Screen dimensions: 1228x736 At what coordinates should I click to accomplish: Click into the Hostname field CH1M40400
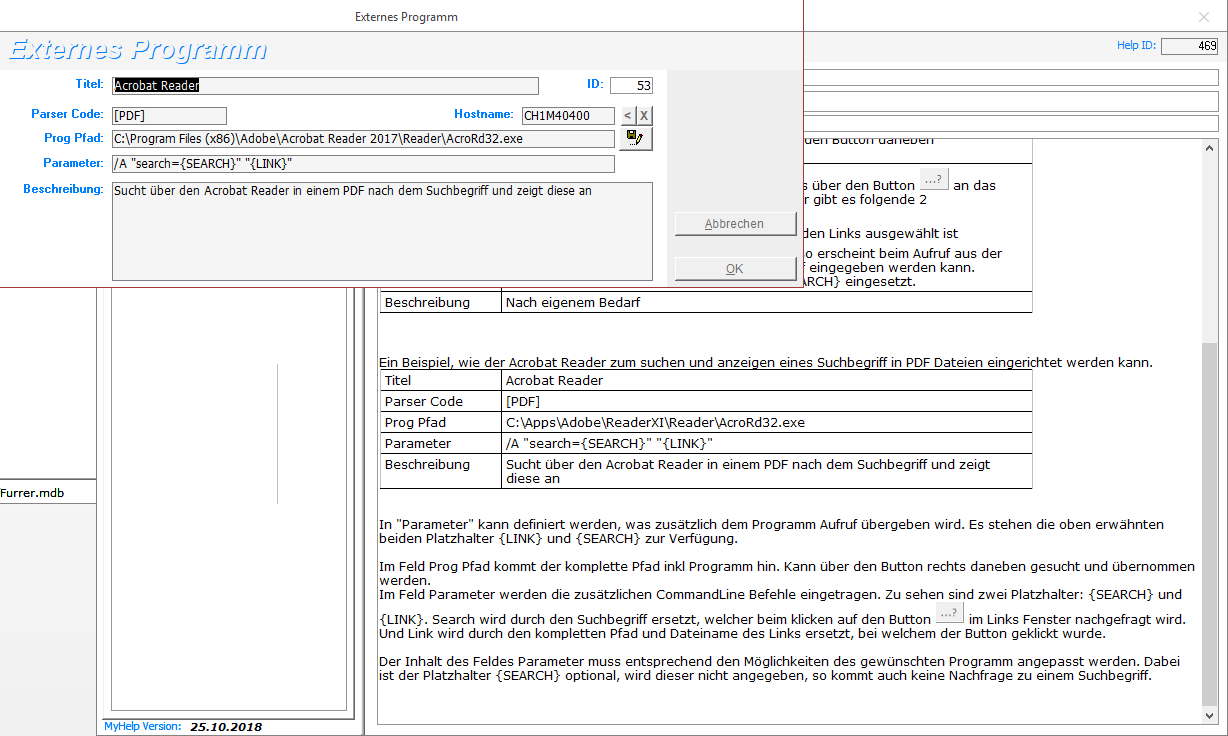(x=568, y=116)
